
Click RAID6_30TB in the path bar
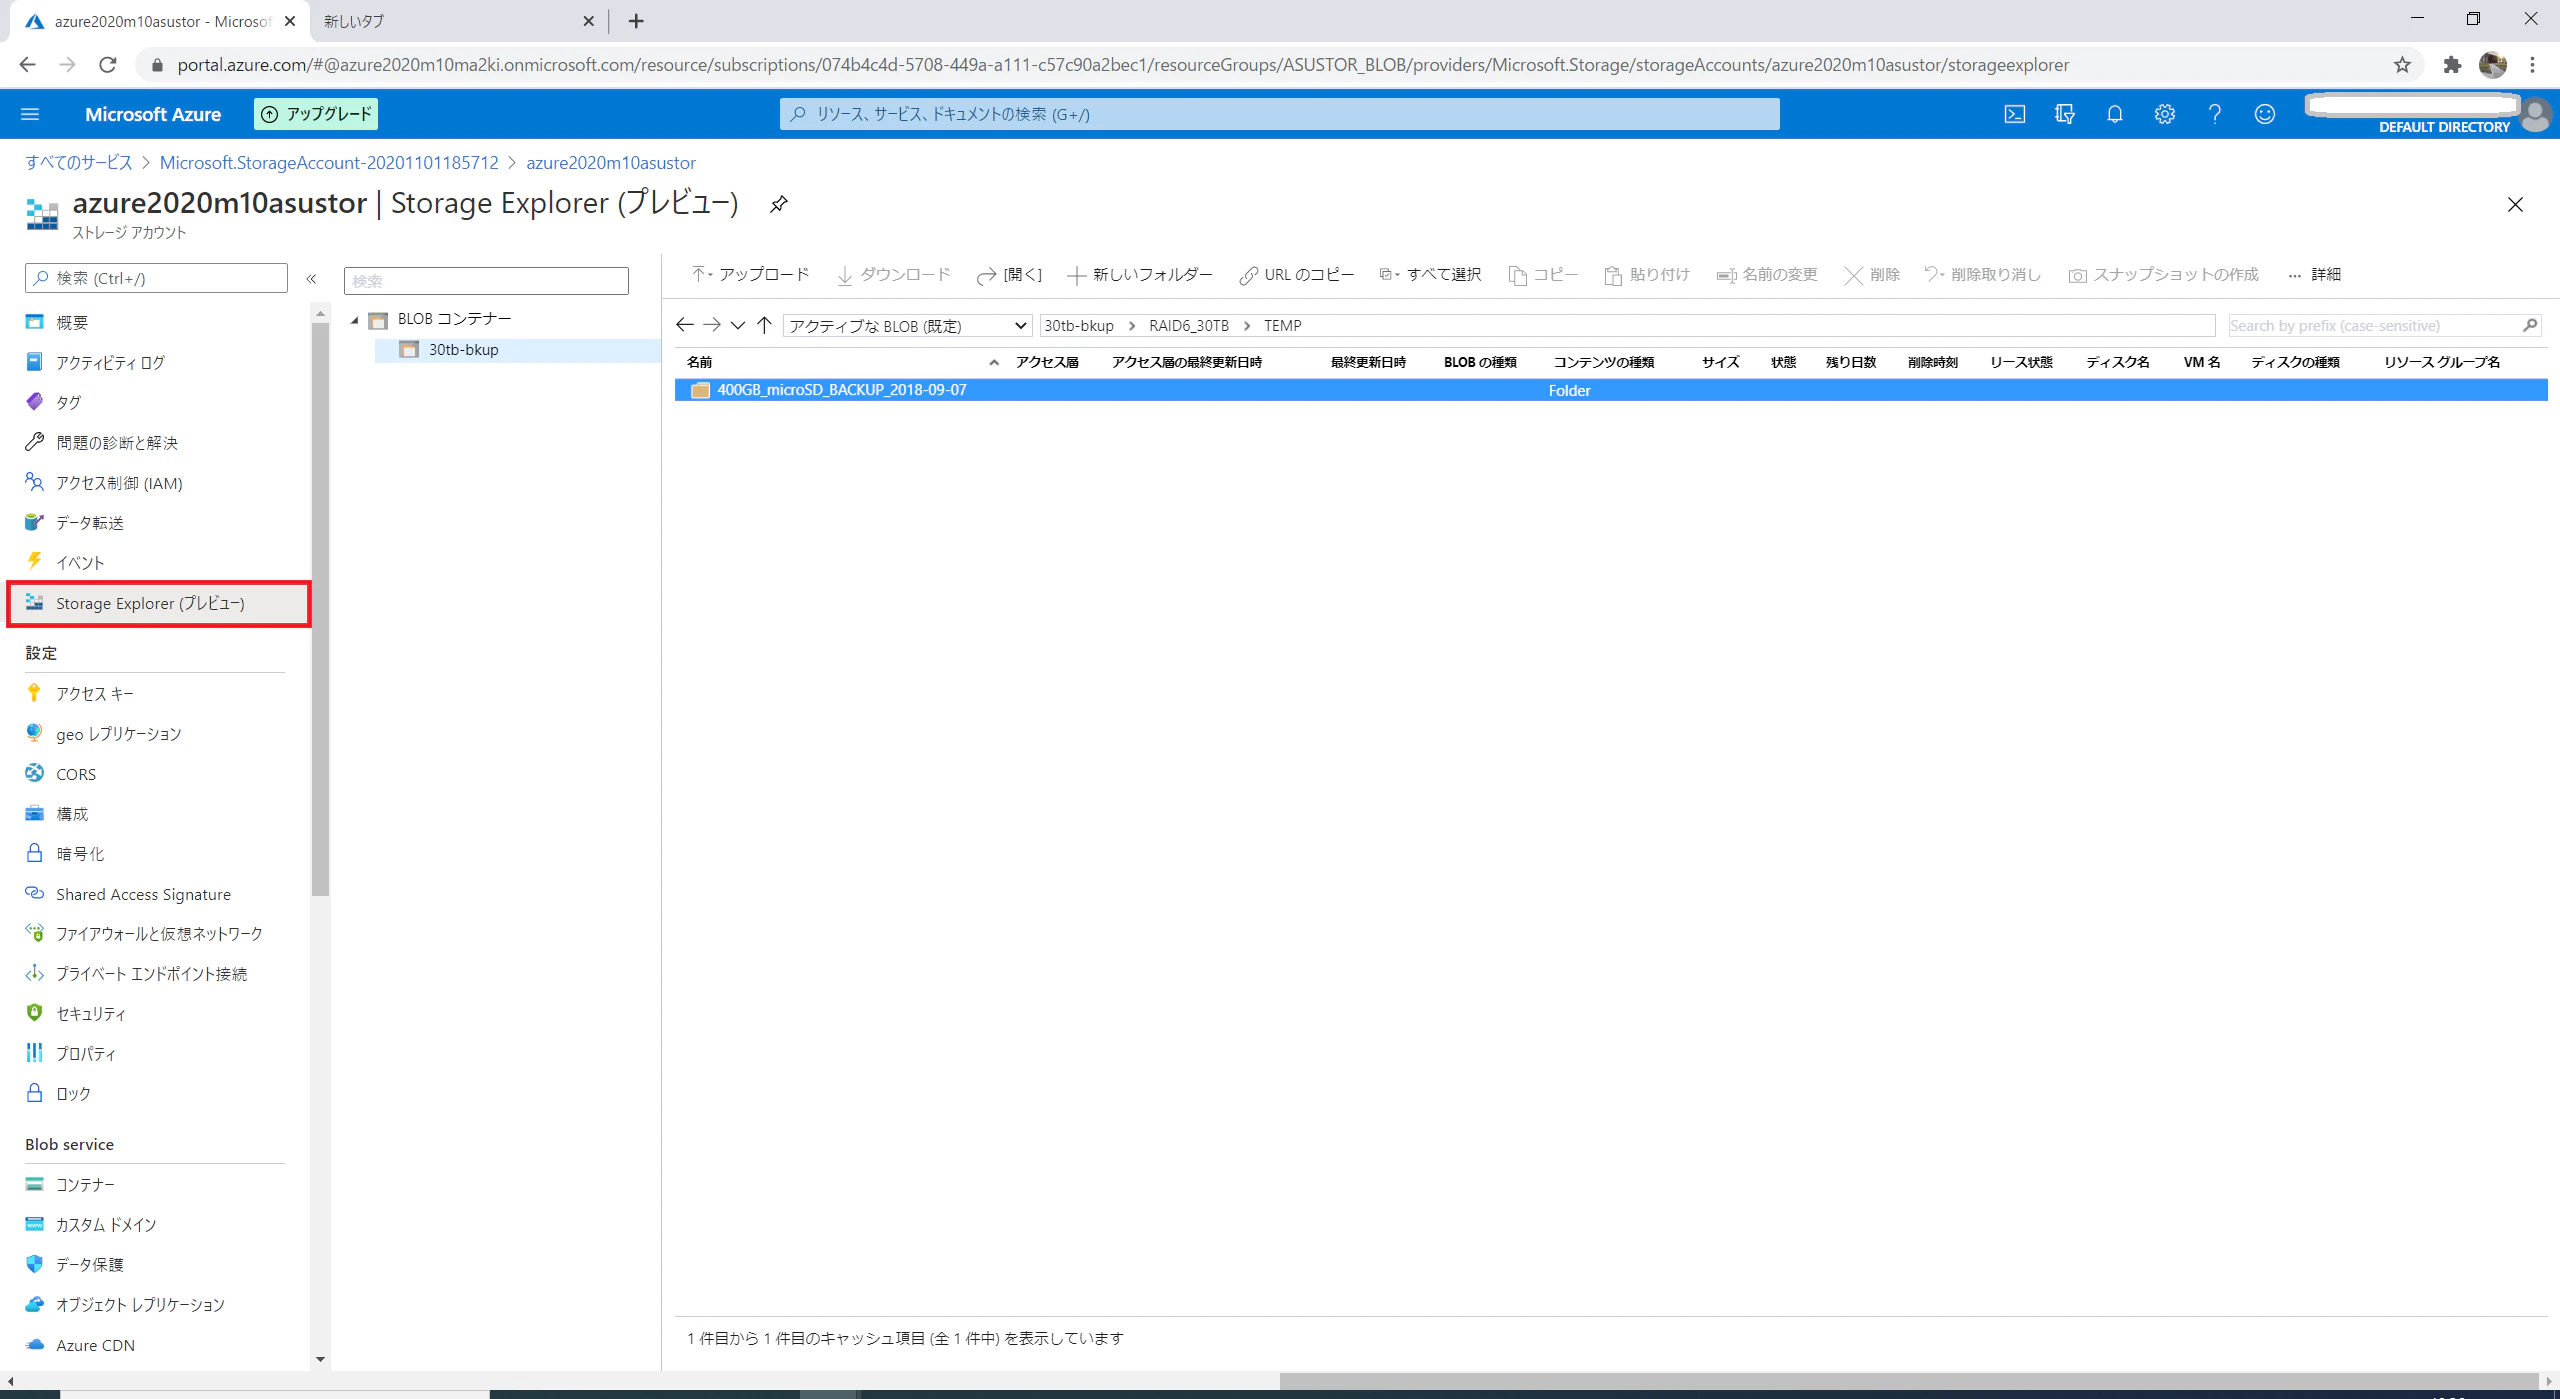click(1189, 325)
